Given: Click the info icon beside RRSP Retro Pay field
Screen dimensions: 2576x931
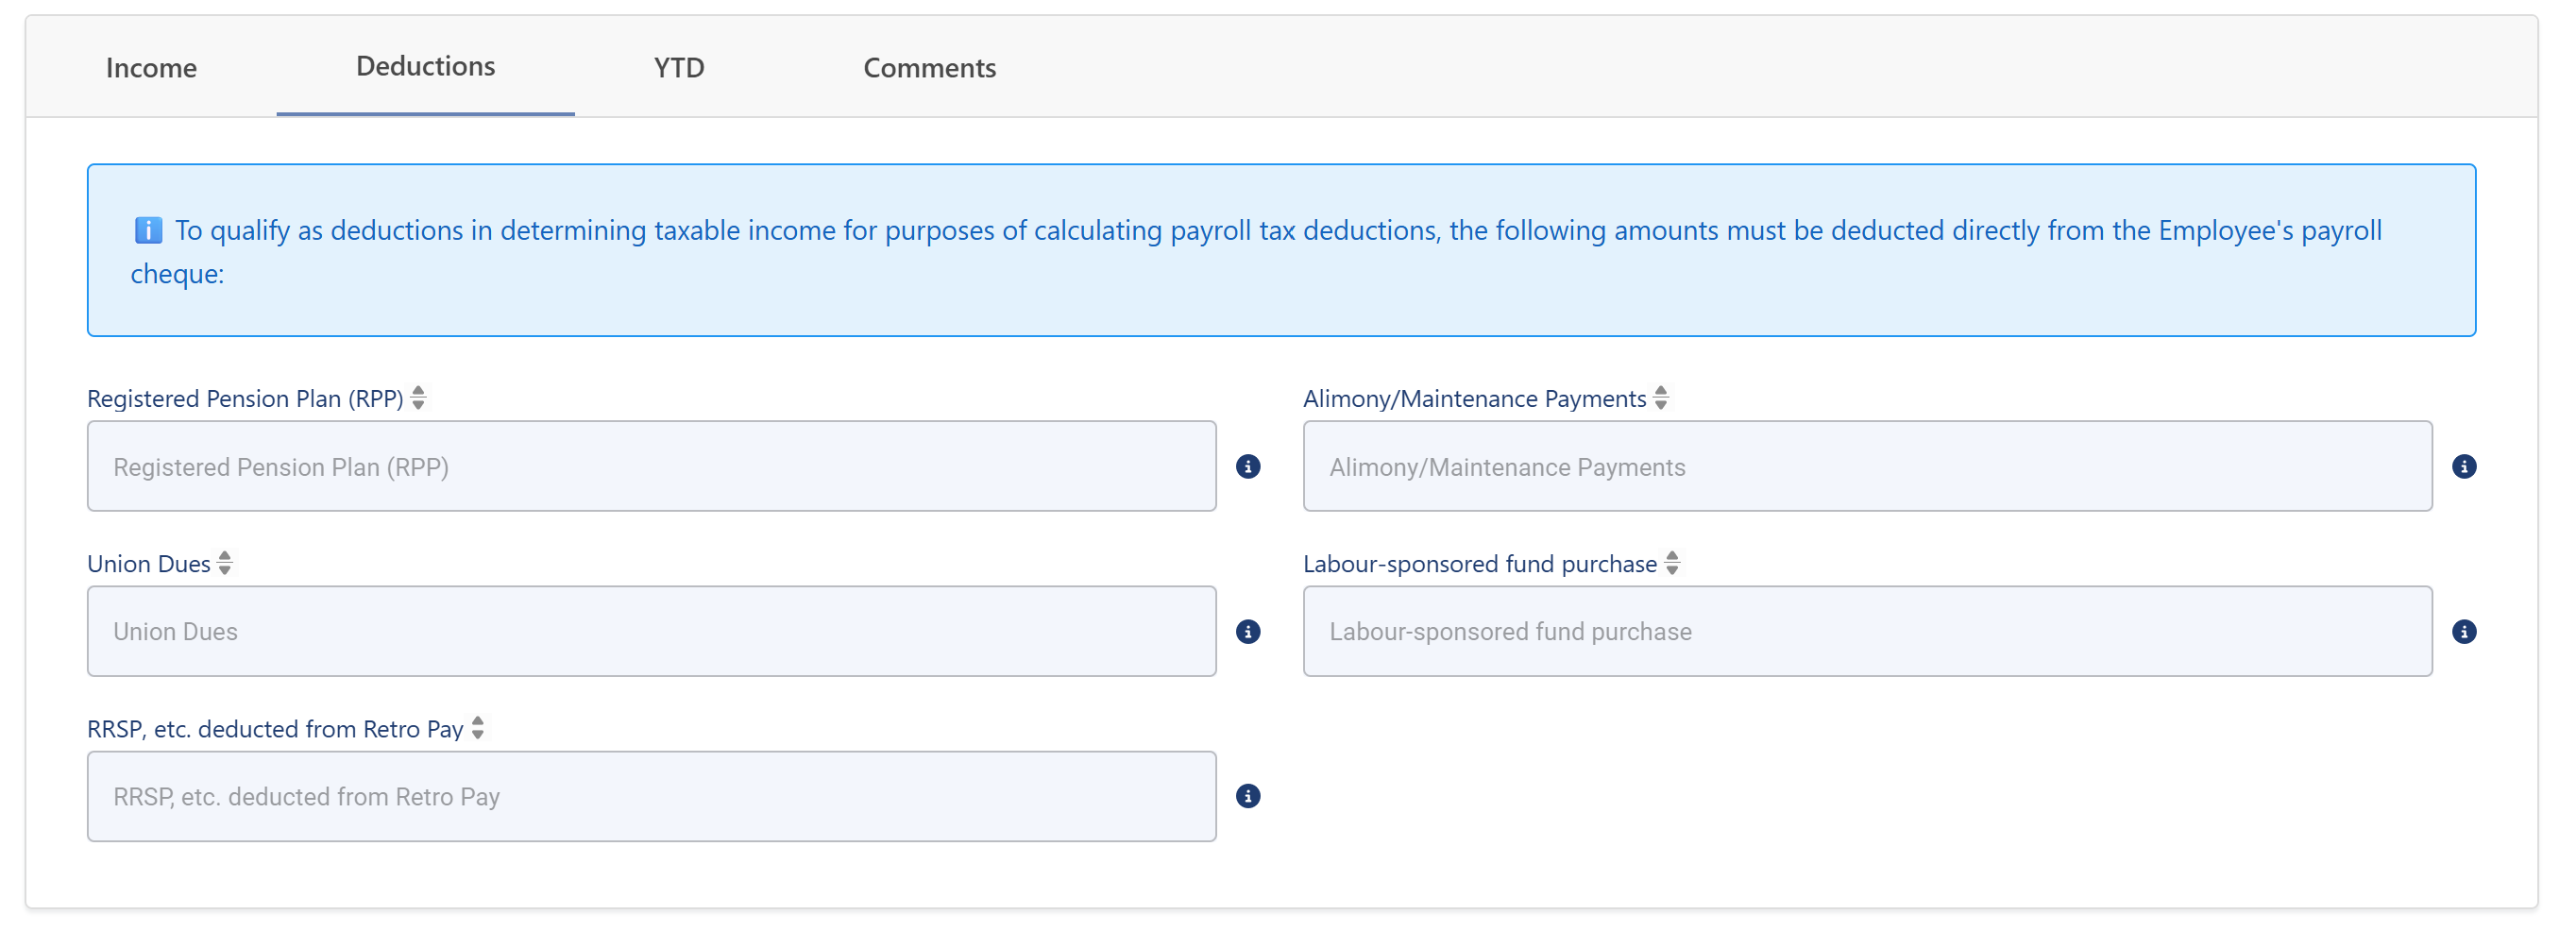Looking at the screenshot, I should tap(1248, 796).
